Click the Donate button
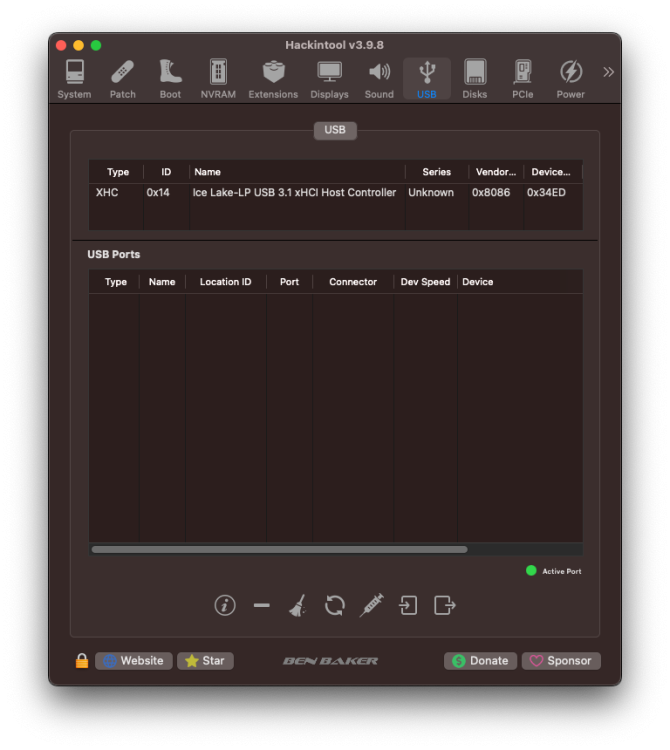670x750 pixels. pos(480,661)
